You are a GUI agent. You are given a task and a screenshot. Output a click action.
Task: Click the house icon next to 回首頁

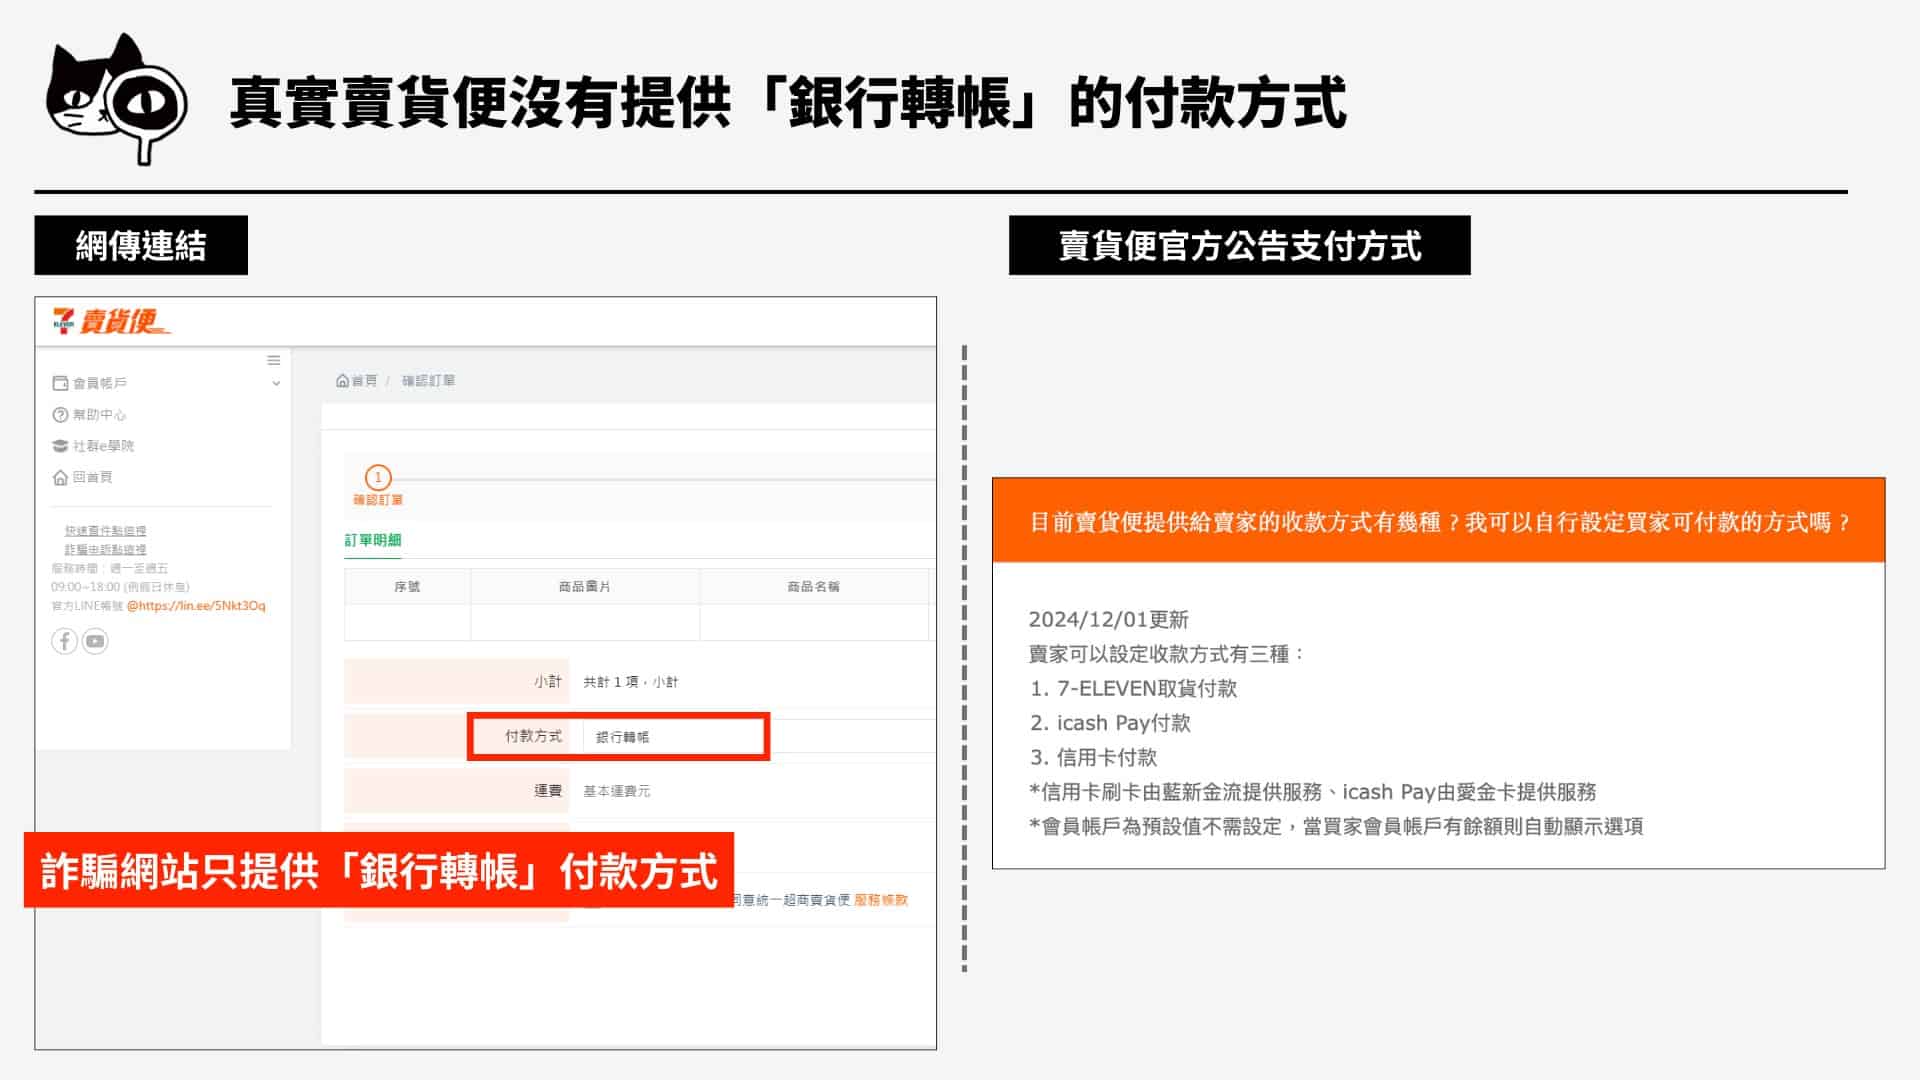[x=60, y=477]
